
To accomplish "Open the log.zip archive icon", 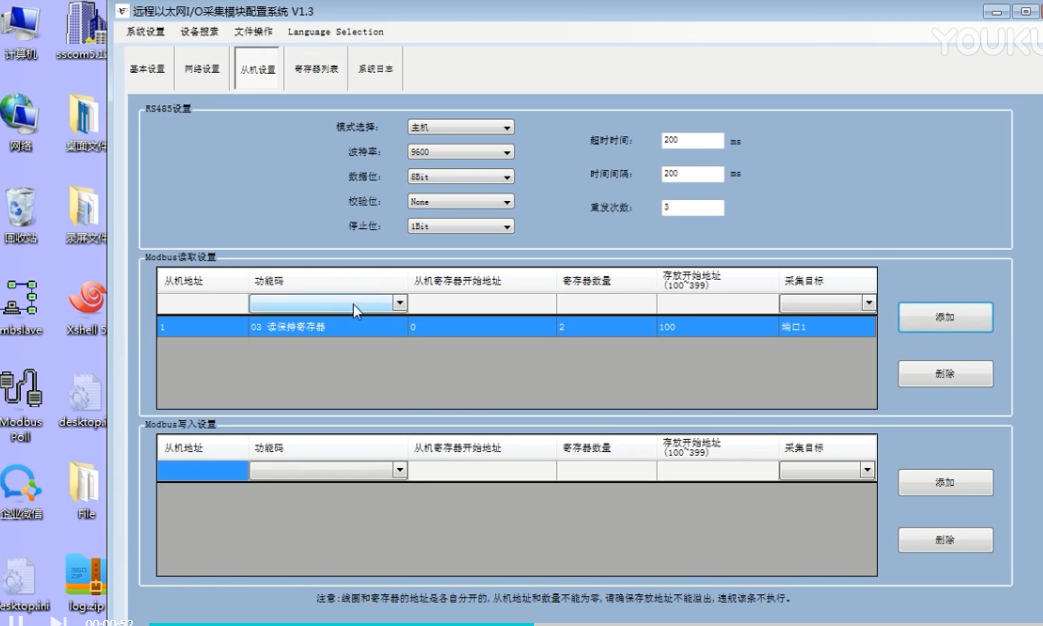I will tap(85, 578).
